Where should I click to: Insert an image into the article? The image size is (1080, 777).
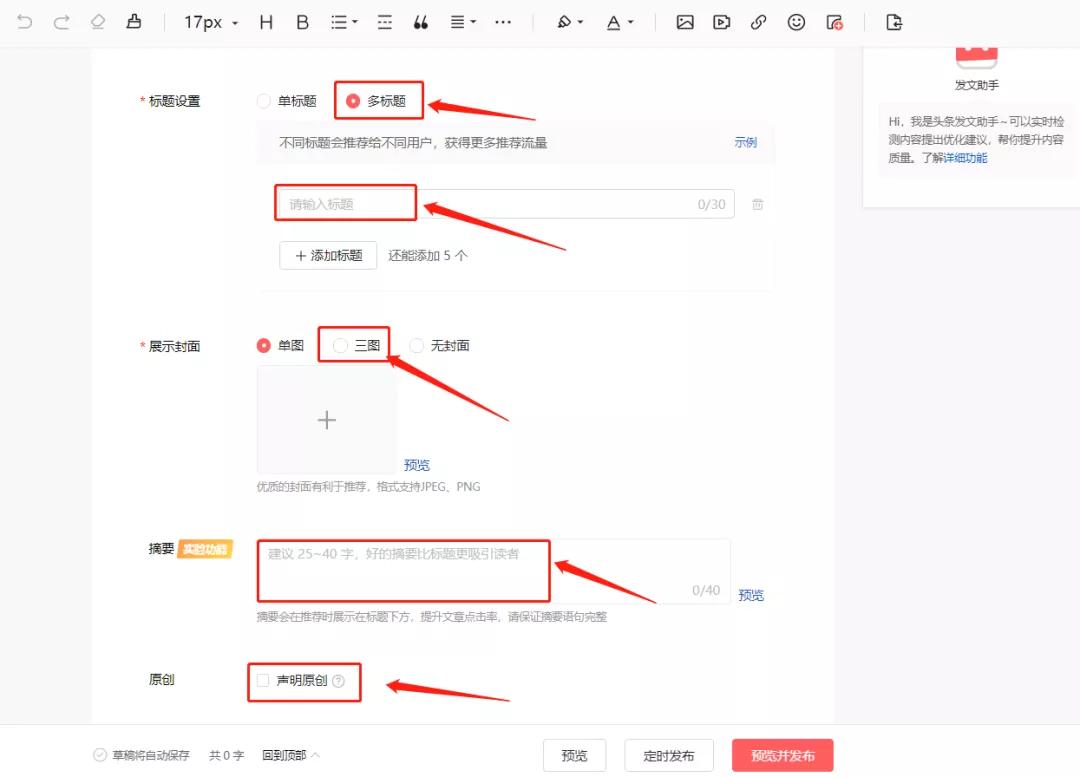(685, 21)
